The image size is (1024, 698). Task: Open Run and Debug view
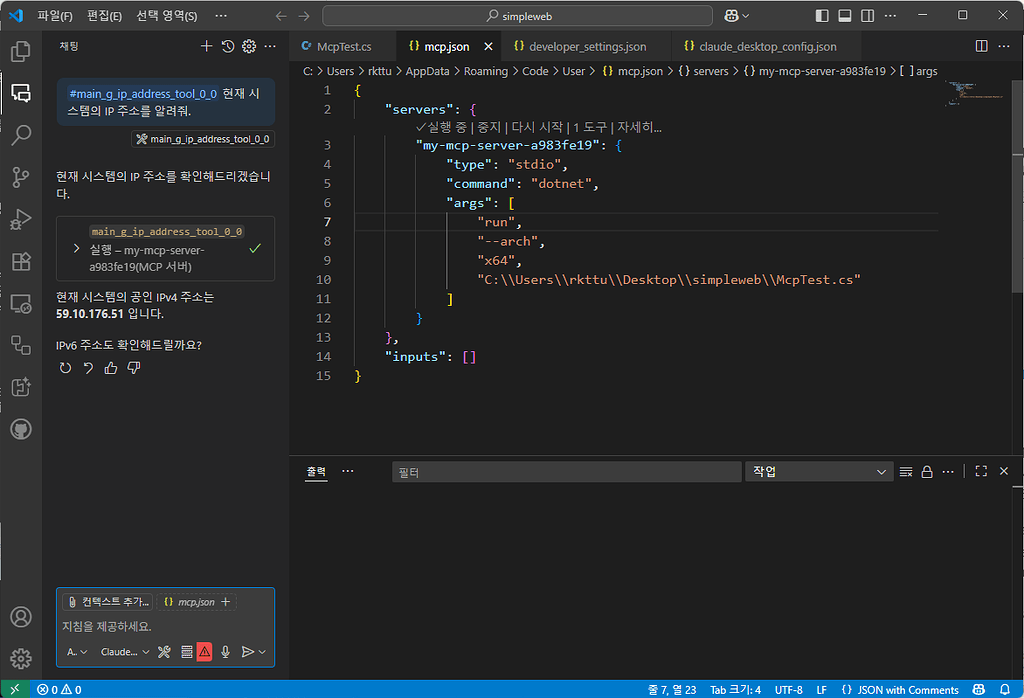21,219
